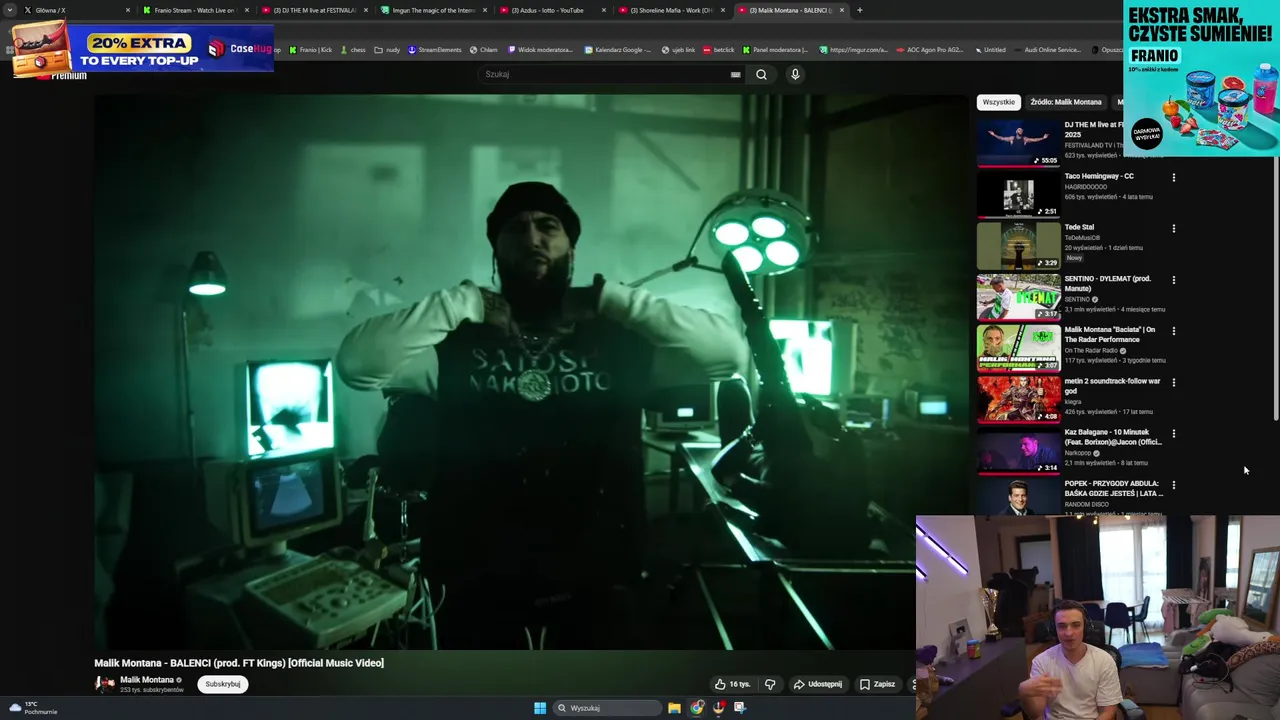
Task: Open the tab search dropdown arrow
Action: (11, 10)
